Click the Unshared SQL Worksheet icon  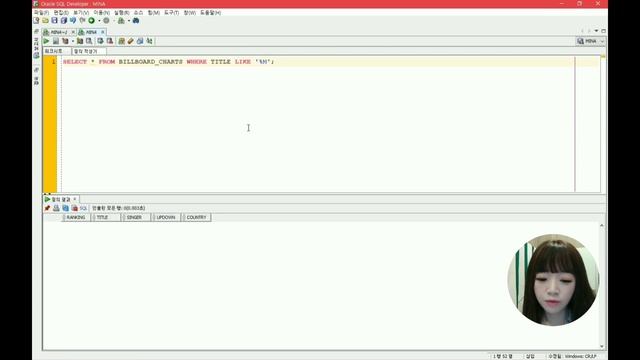(121, 41)
